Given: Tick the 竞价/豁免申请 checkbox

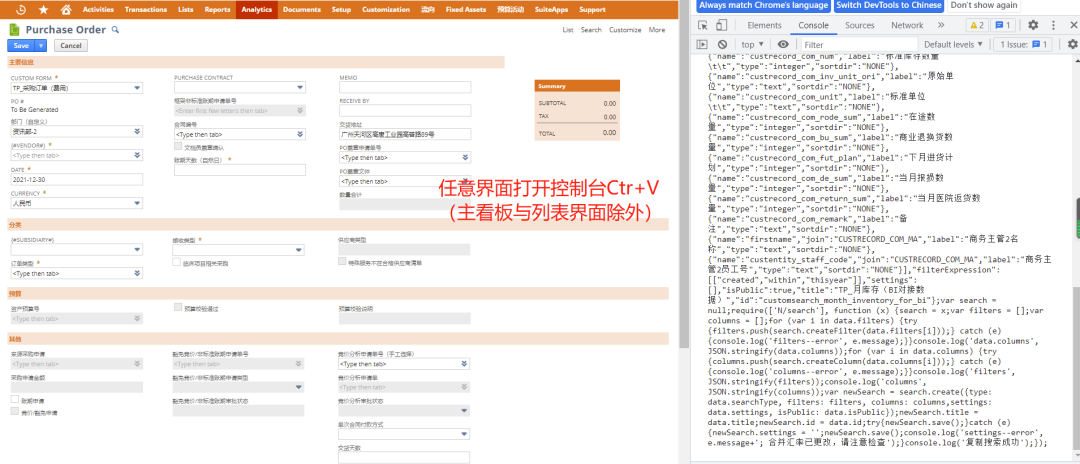Looking at the screenshot, I should point(14,411).
